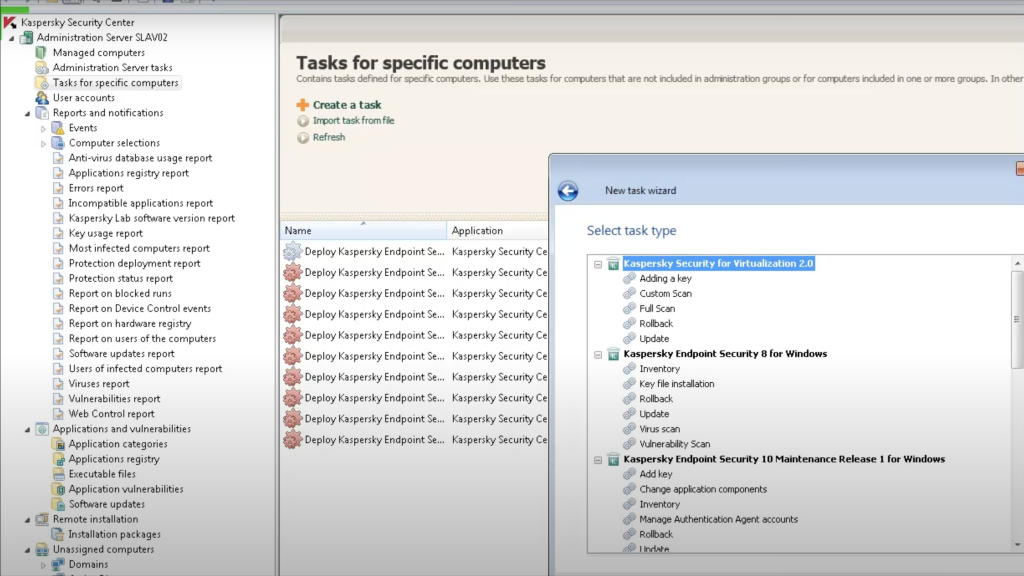Collapse the Kaspersky Security for Virtualization 2.0 group
The image size is (1024, 576).
(598, 264)
